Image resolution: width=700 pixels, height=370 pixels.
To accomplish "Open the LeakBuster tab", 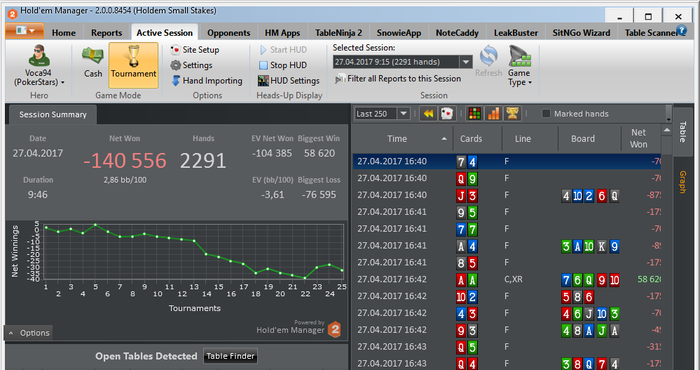I will 516,33.
